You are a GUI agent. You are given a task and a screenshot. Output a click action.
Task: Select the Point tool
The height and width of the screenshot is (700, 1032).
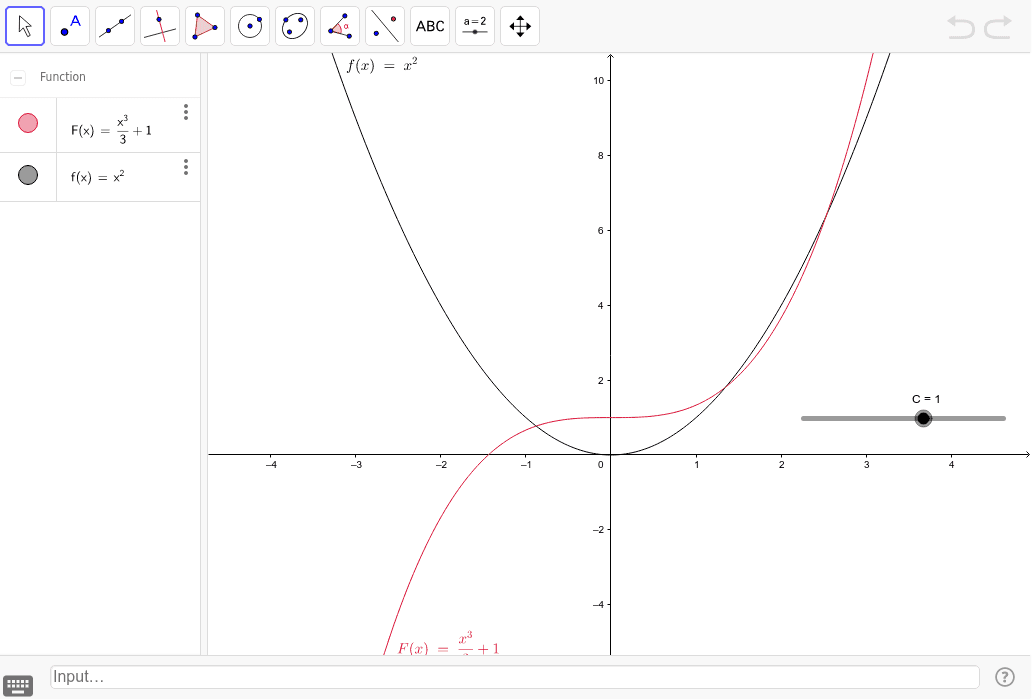coord(70,26)
